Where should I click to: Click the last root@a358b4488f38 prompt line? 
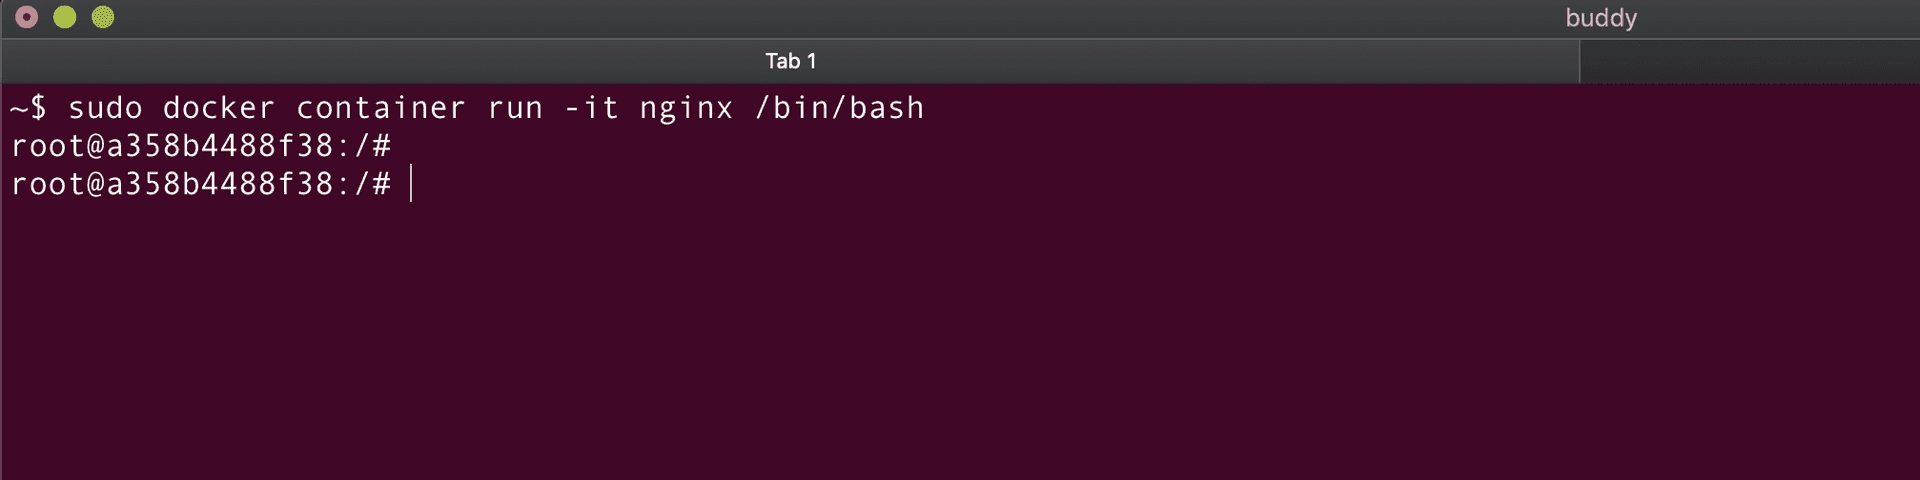coord(170,184)
